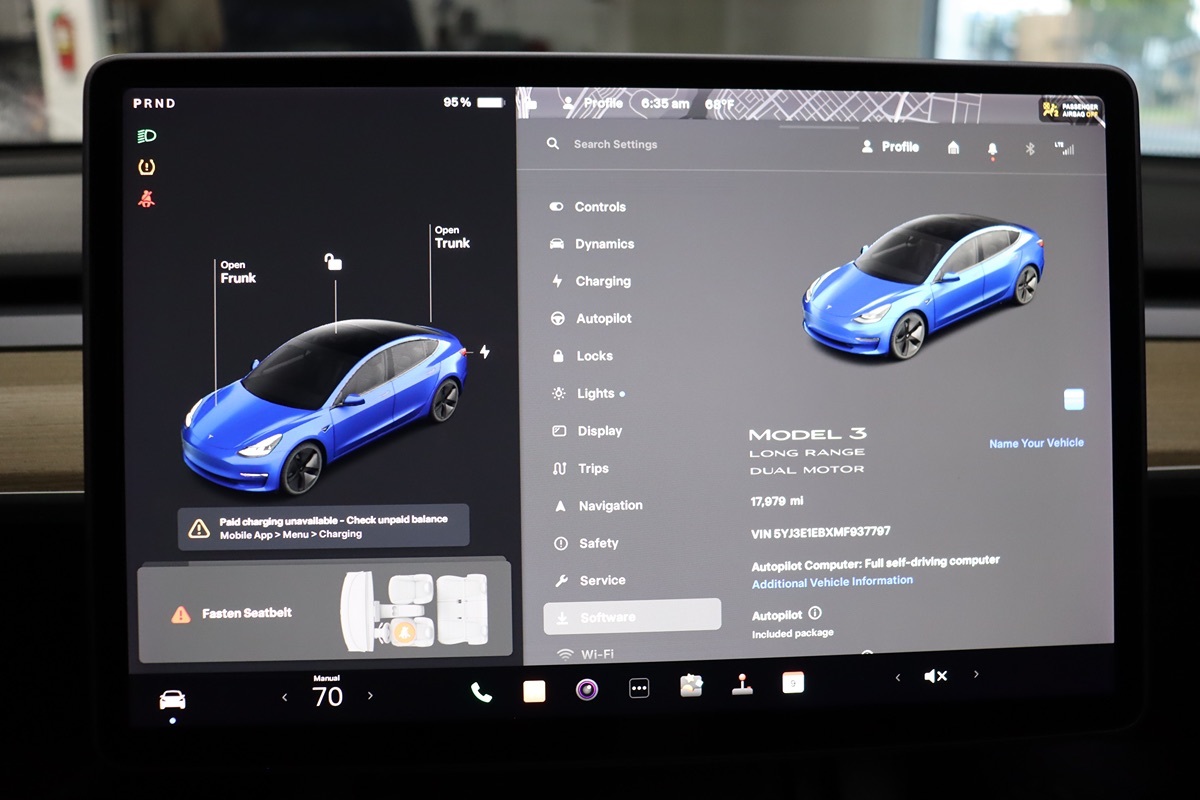Open the Autopilot settings menu
The height and width of the screenshot is (800, 1200).
coord(591,318)
